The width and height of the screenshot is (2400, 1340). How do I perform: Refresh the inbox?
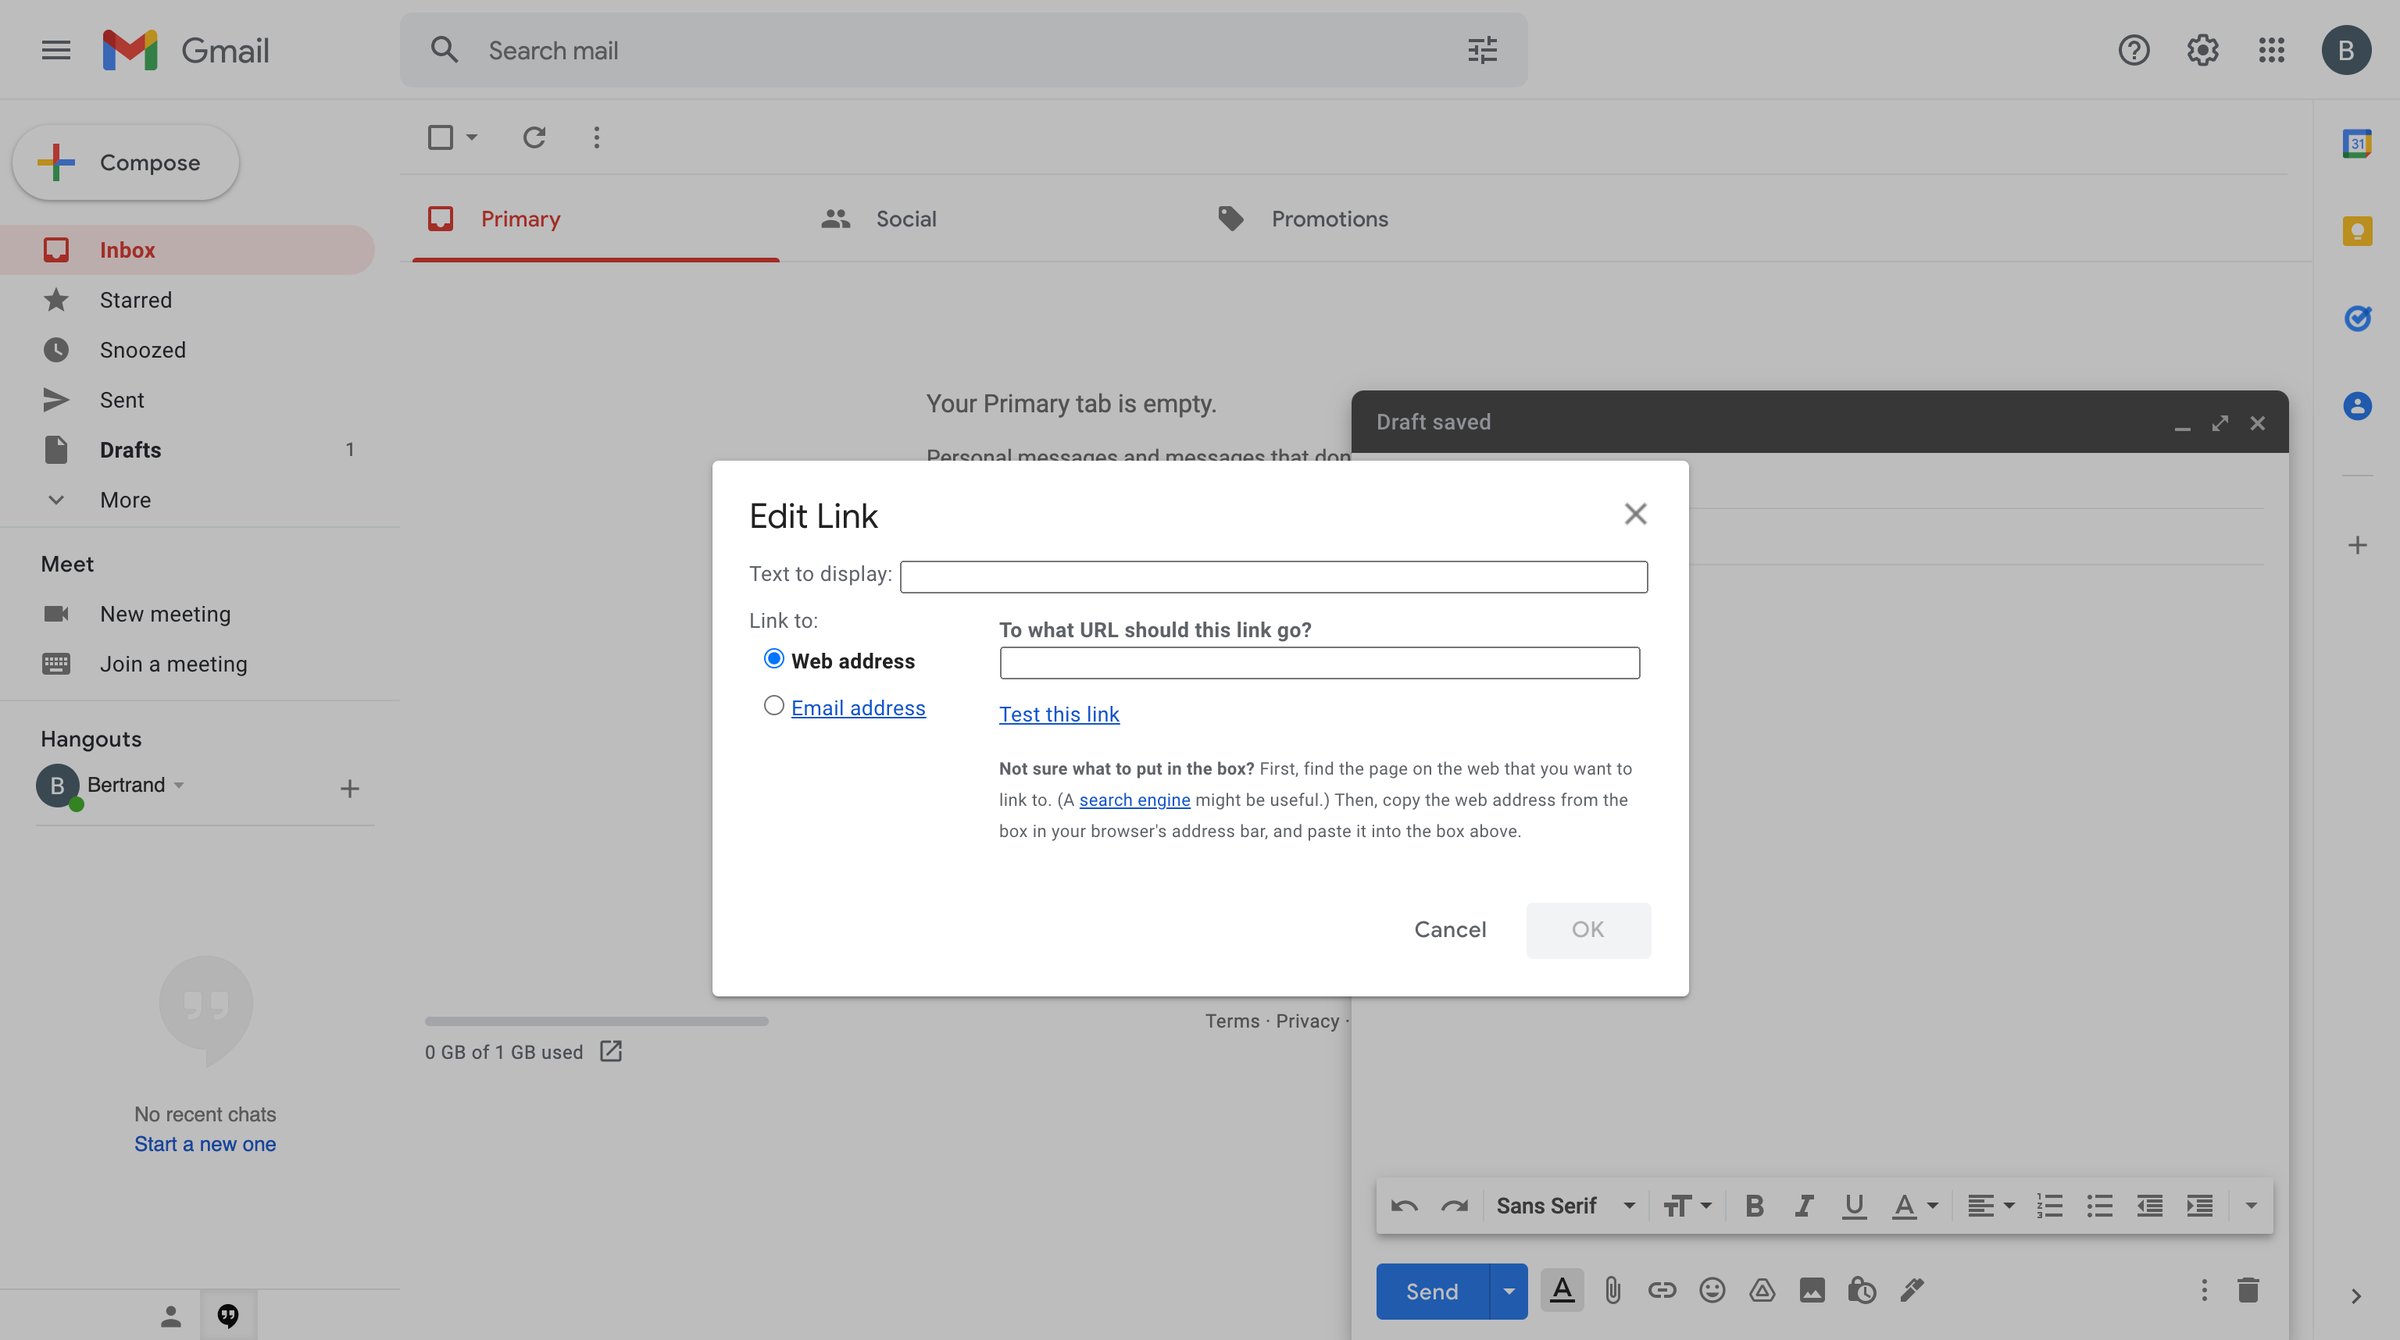coord(534,137)
